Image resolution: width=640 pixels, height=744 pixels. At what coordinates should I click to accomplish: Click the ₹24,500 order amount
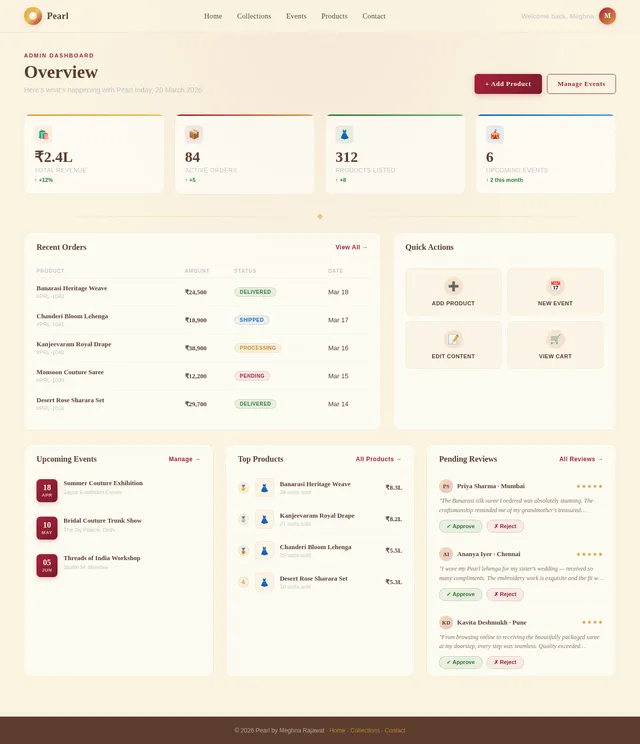tap(196, 292)
